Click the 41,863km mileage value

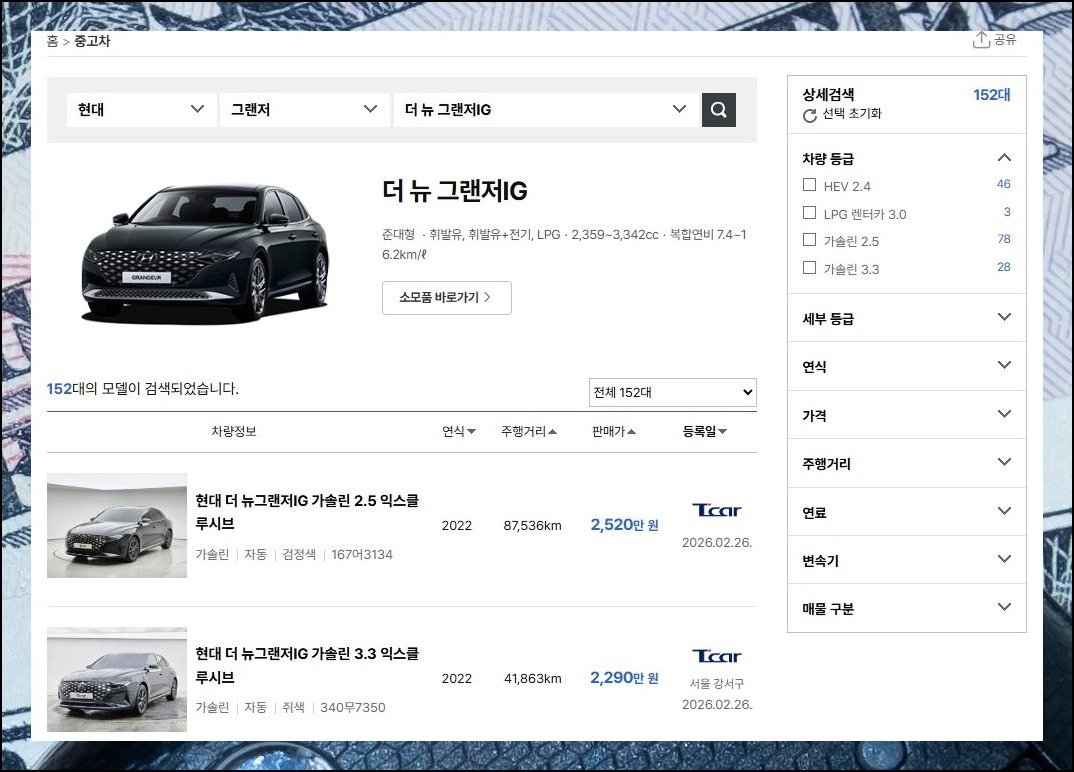532,678
